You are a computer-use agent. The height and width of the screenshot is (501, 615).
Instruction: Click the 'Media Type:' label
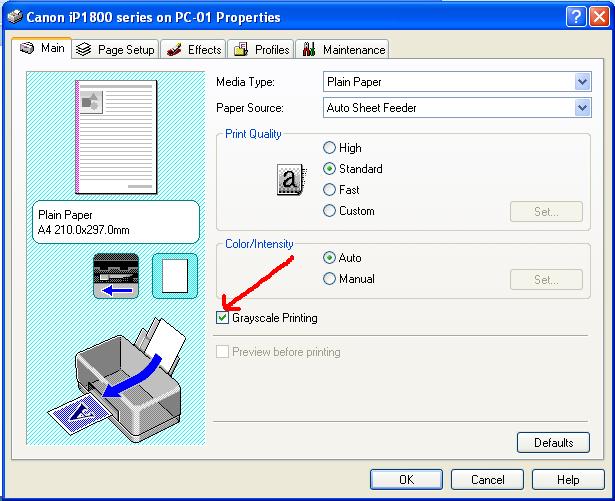coord(246,82)
